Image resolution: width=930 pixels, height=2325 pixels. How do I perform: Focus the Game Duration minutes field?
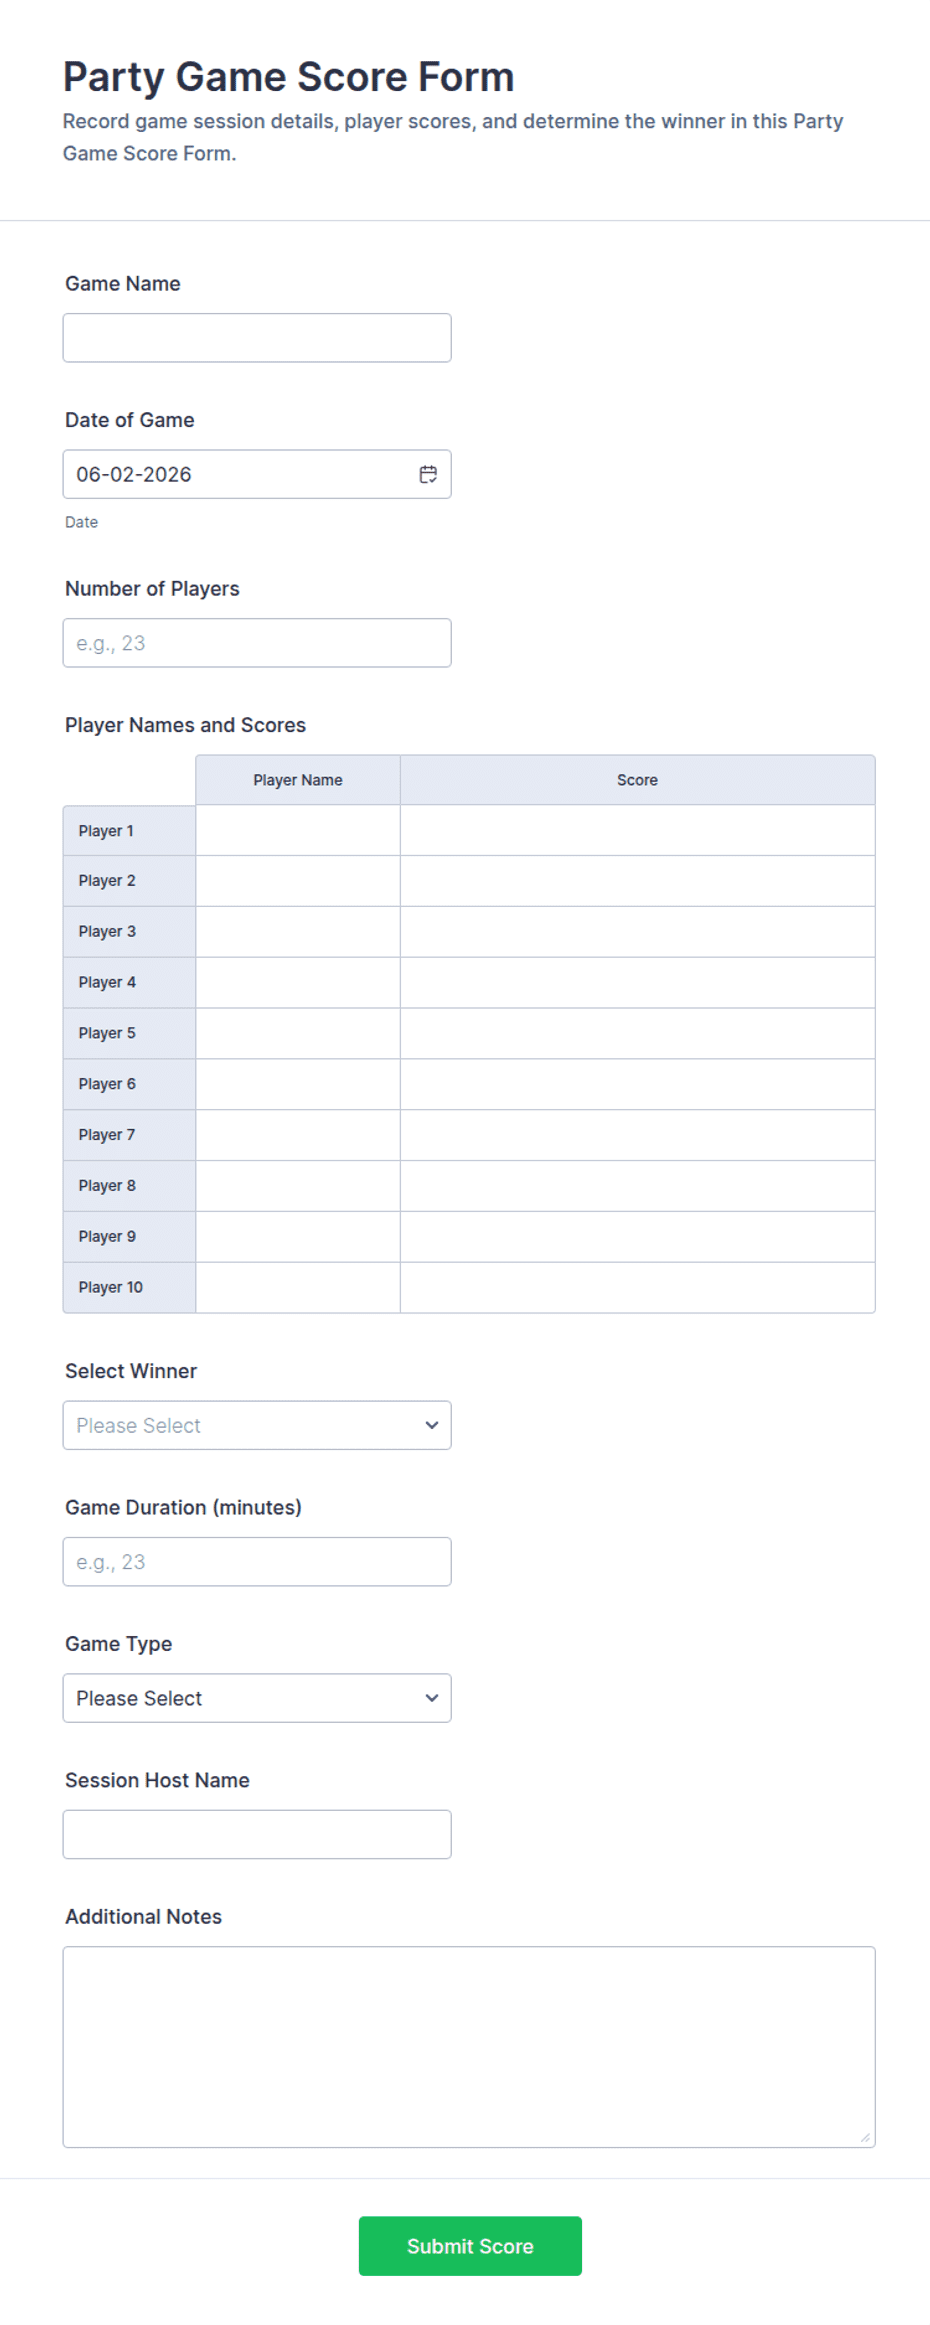tap(257, 1562)
